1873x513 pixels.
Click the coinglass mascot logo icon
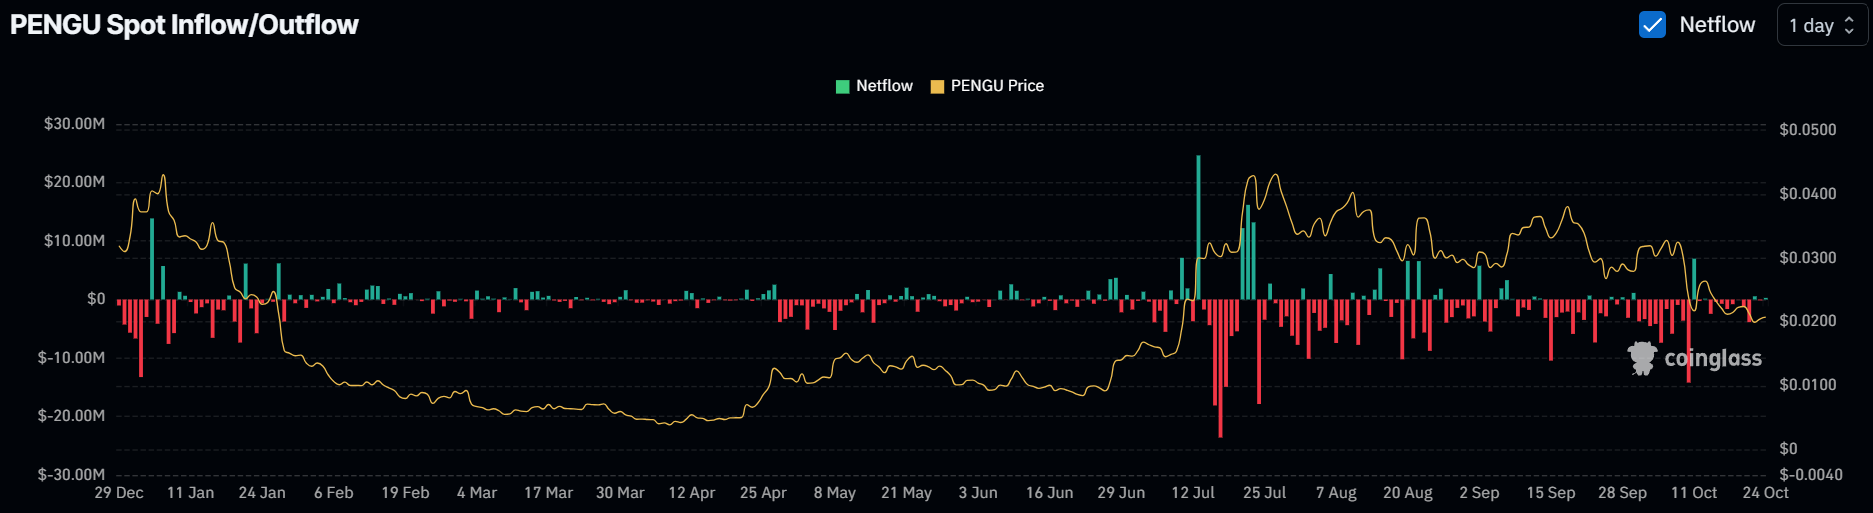(1642, 358)
